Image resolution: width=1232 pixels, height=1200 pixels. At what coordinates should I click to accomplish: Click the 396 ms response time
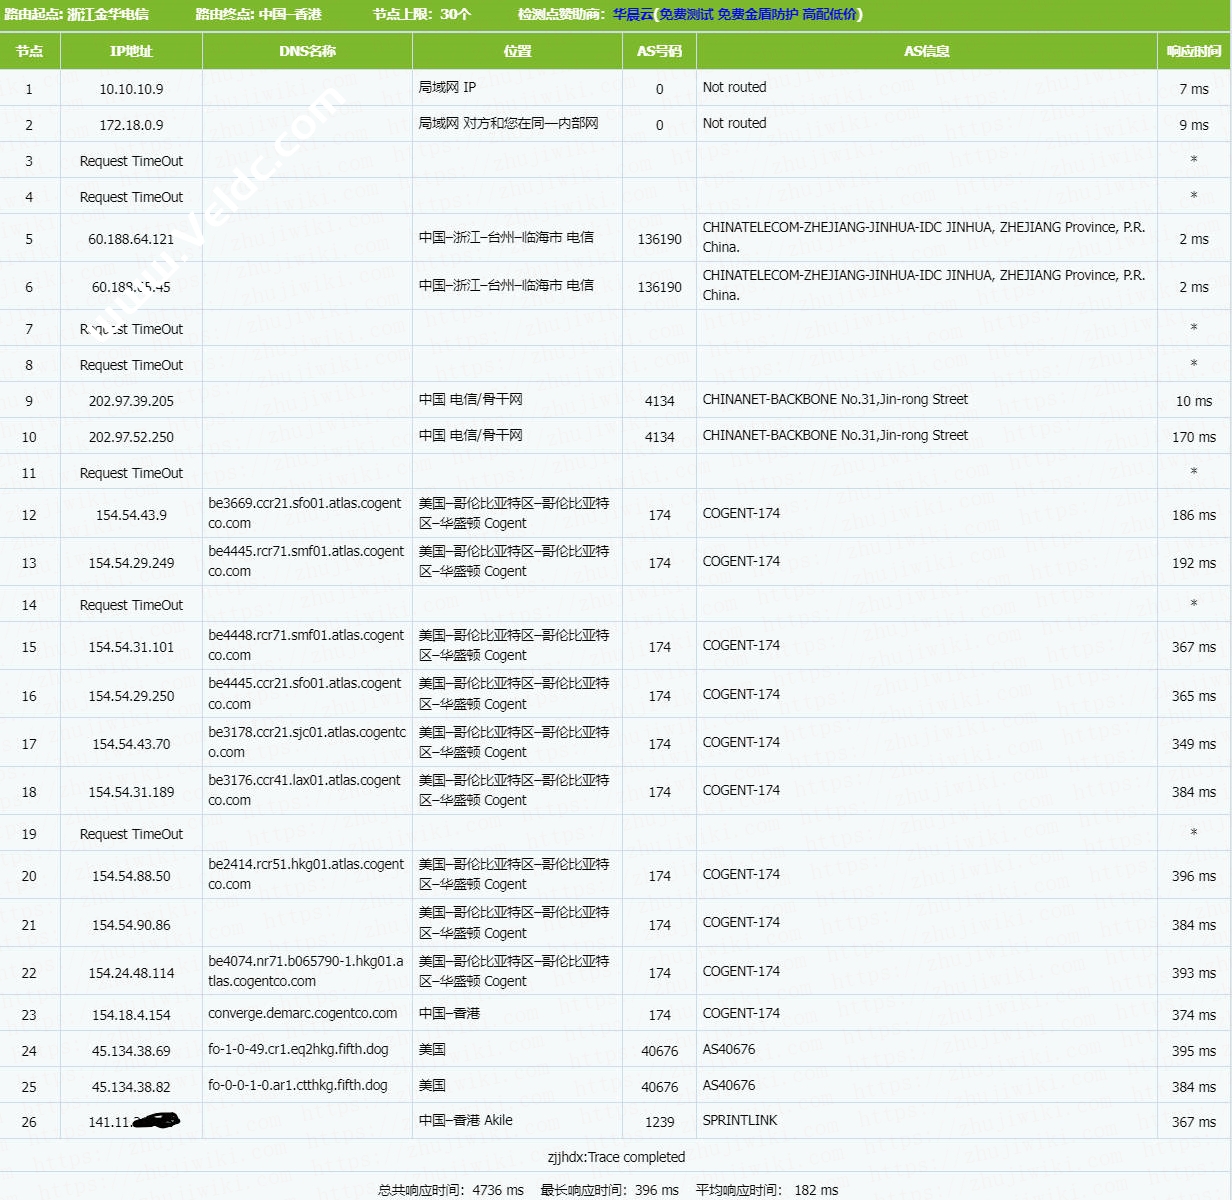(x=1194, y=876)
